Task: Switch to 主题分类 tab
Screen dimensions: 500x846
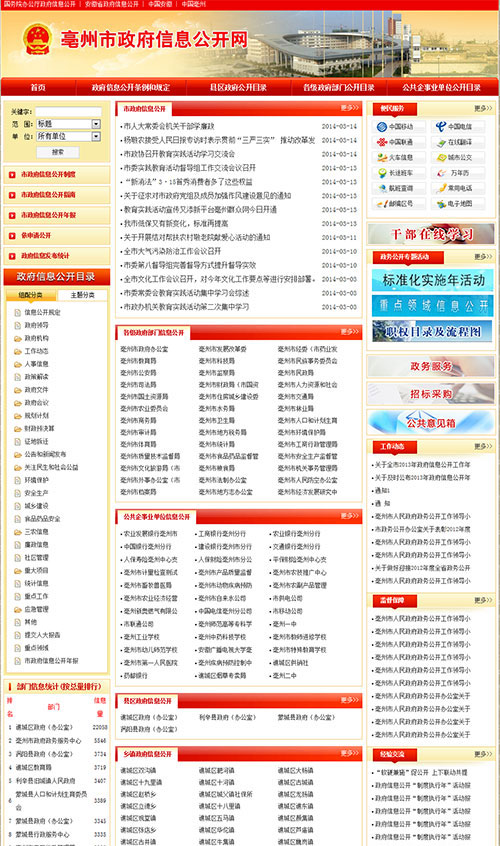Action: pos(83,295)
